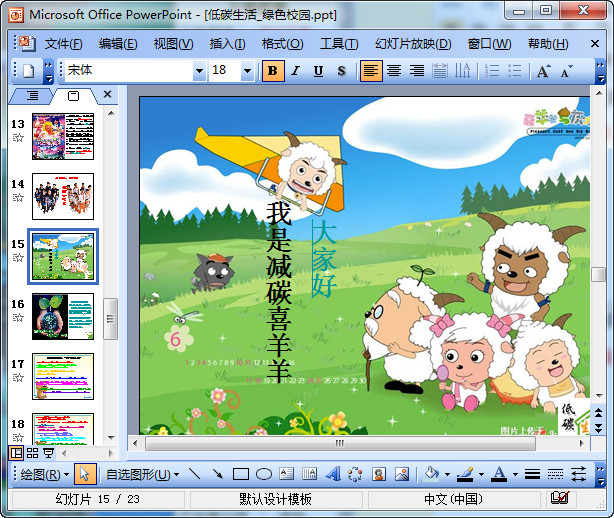Select slide 14 thumbnail
This screenshot has height=518, width=614.
tap(63, 196)
